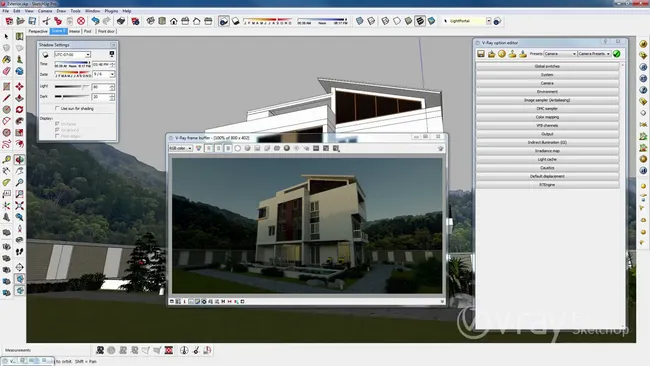650x366 pixels.
Task: Click the Save file icon in main toolbar
Action: point(32,21)
